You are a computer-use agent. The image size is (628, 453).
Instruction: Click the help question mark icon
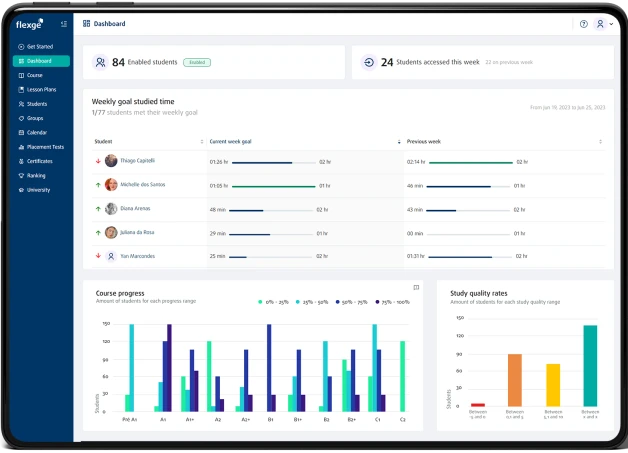click(584, 24)
